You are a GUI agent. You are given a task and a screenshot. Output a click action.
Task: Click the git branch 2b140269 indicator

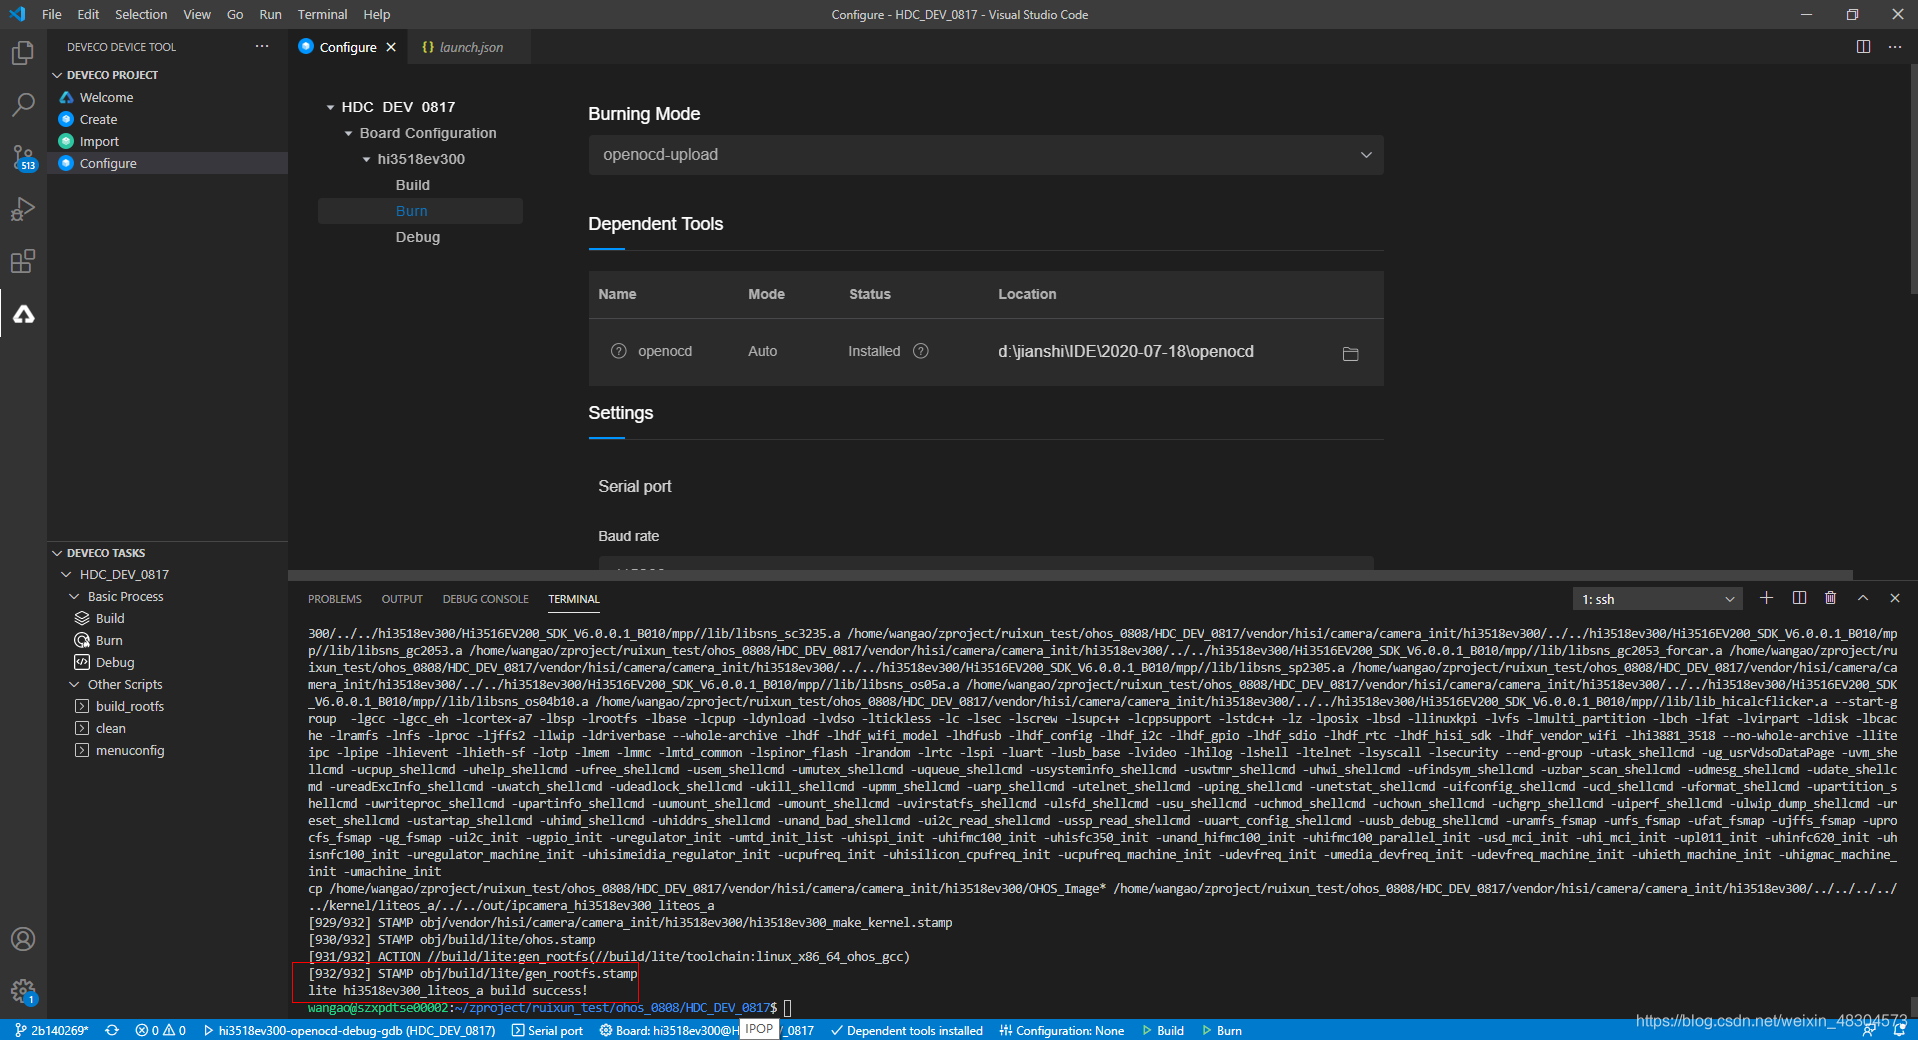pos(52,1030)
